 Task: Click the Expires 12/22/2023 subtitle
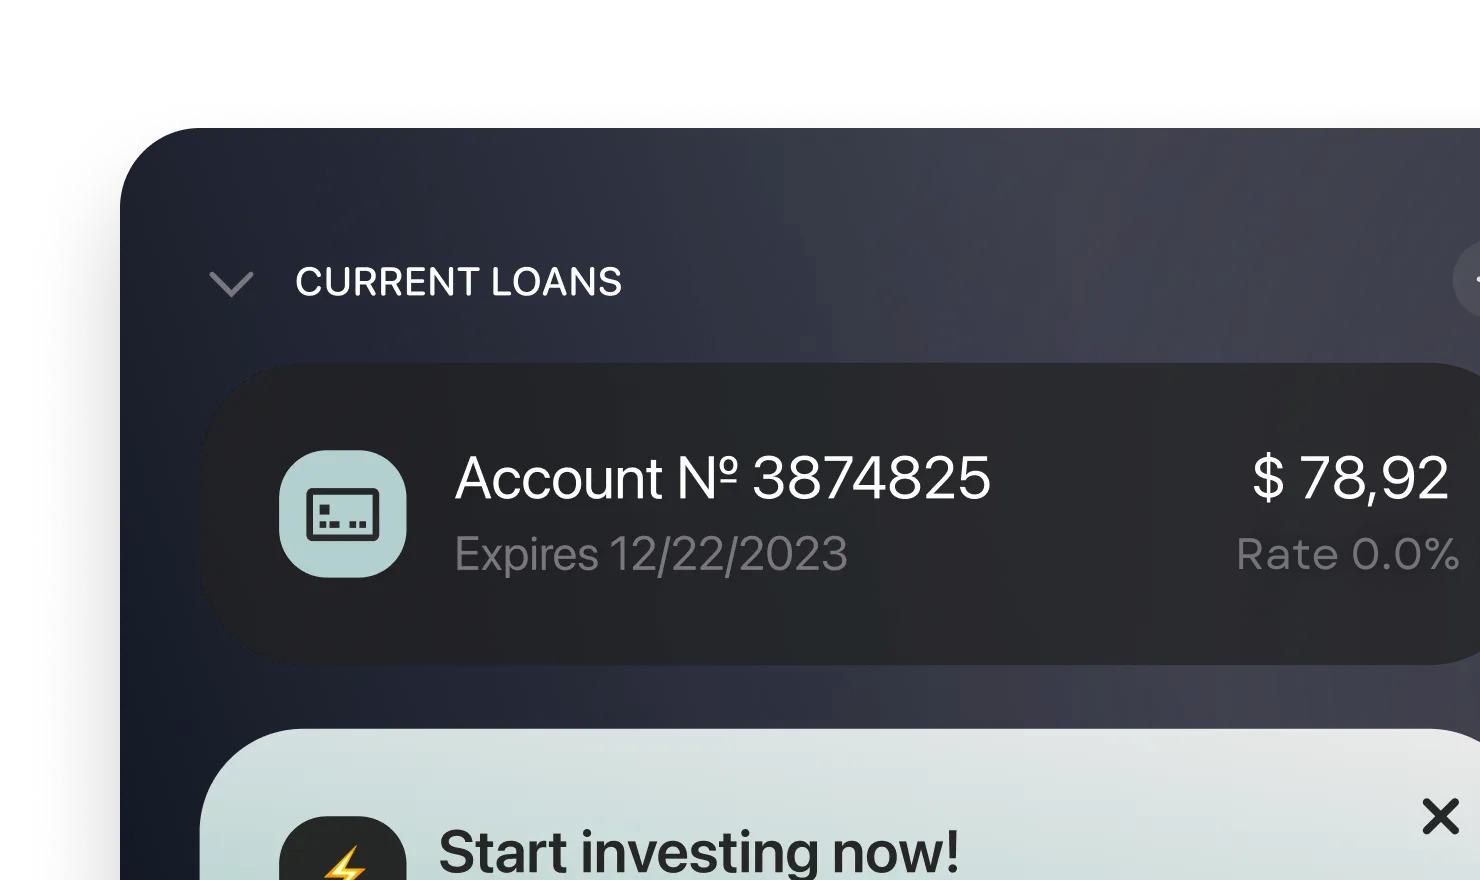pos(651,554)
